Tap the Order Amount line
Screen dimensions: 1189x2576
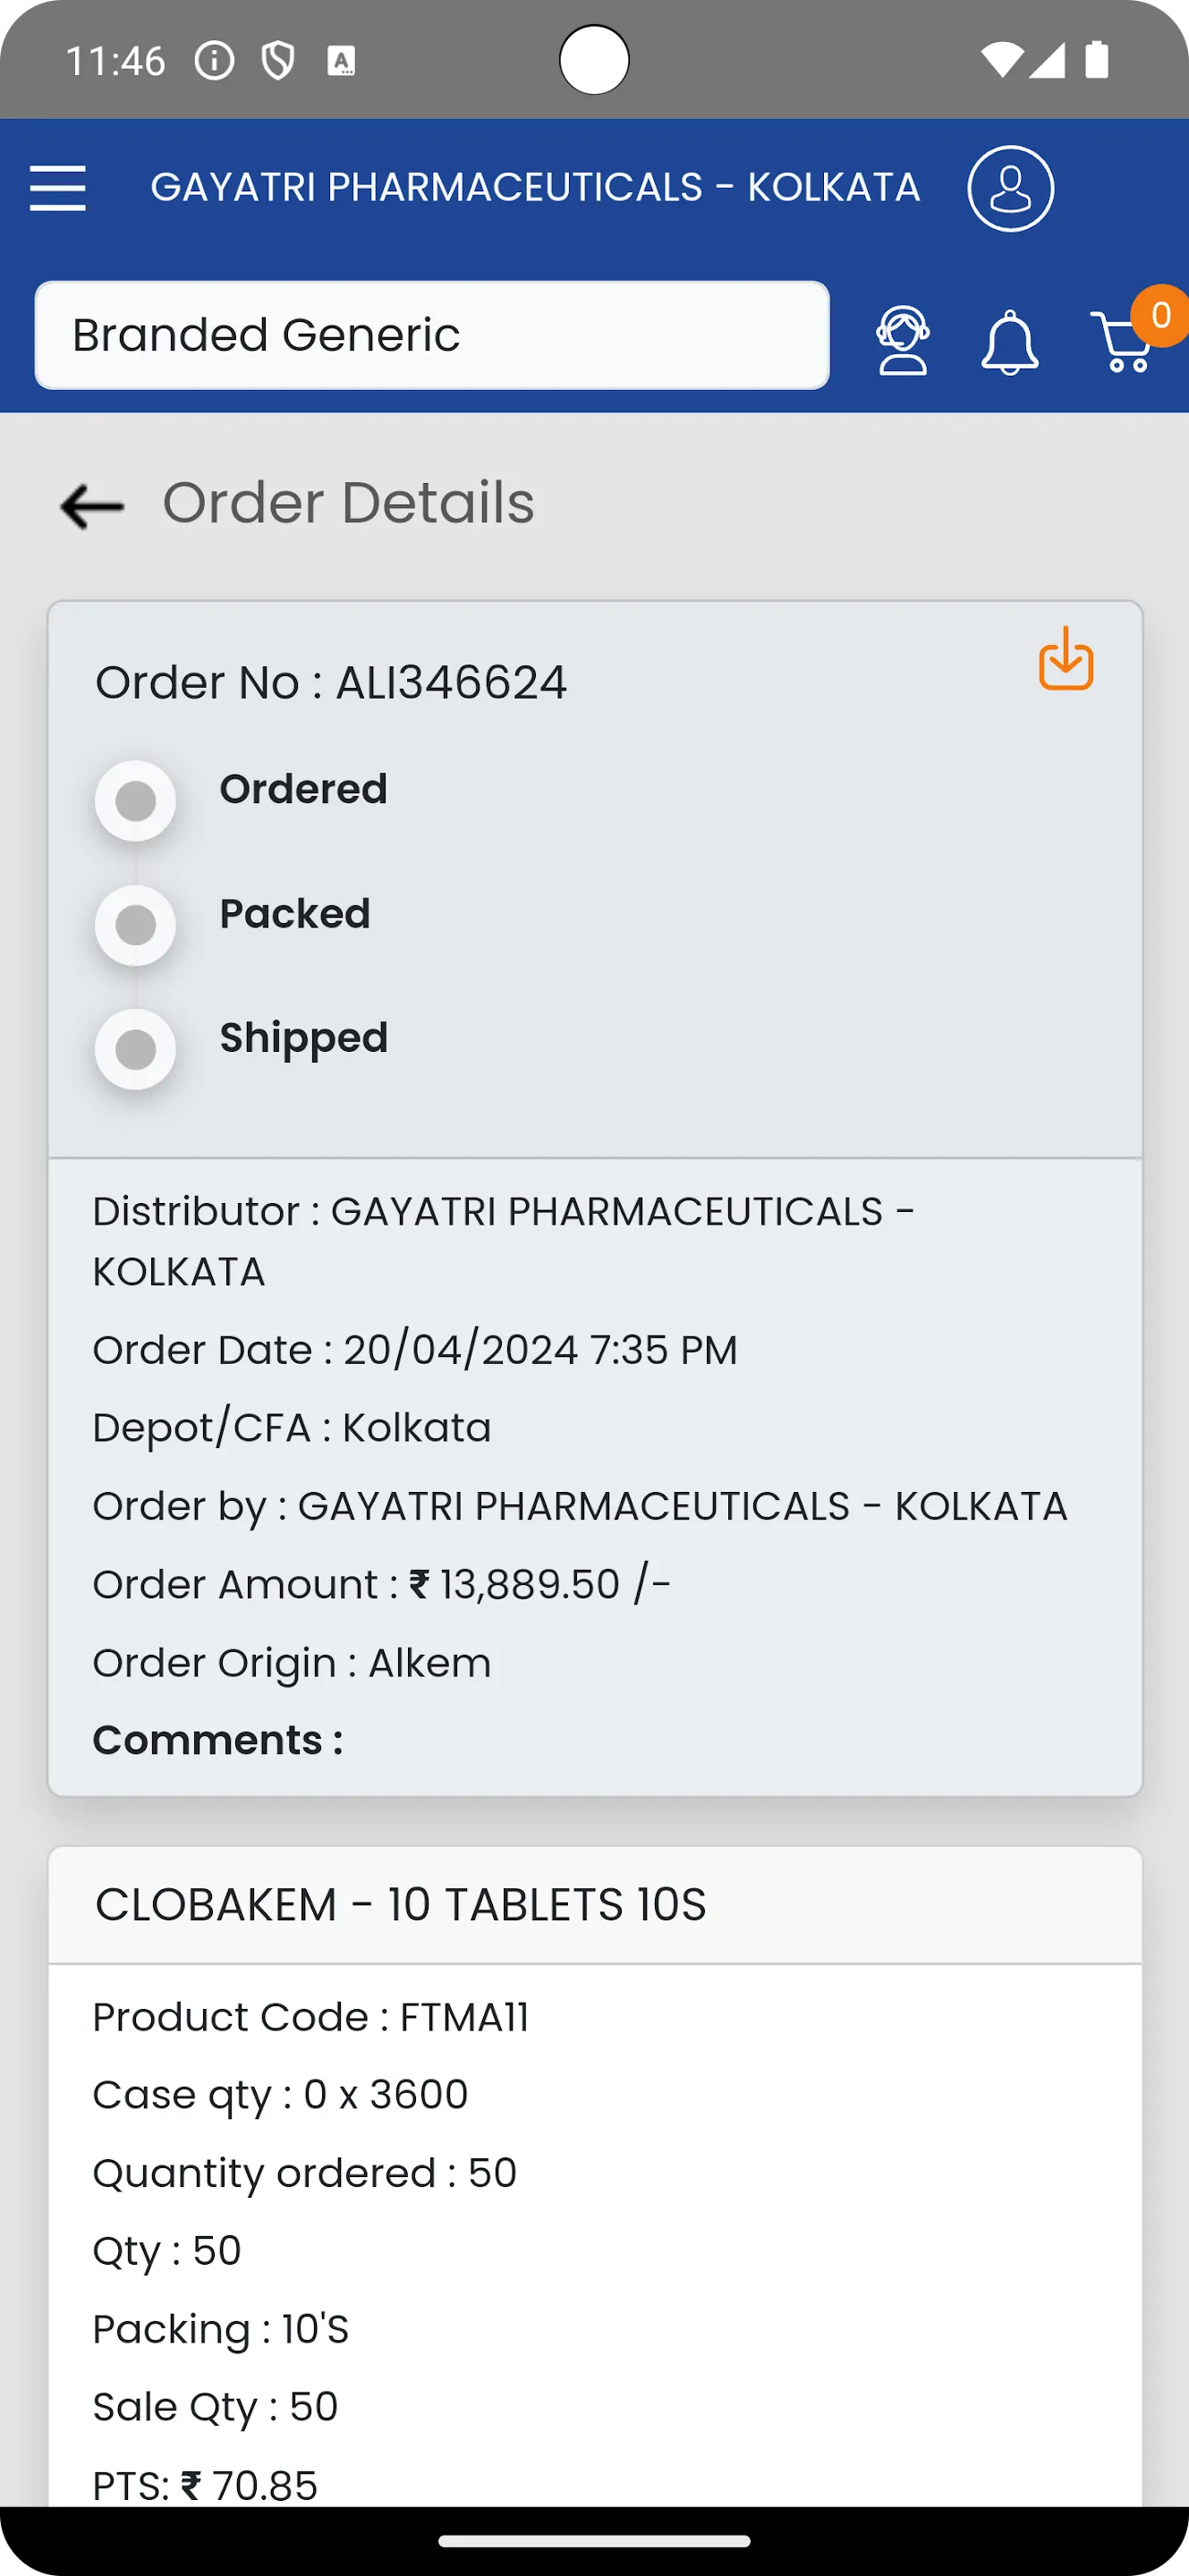[381, 1585]
